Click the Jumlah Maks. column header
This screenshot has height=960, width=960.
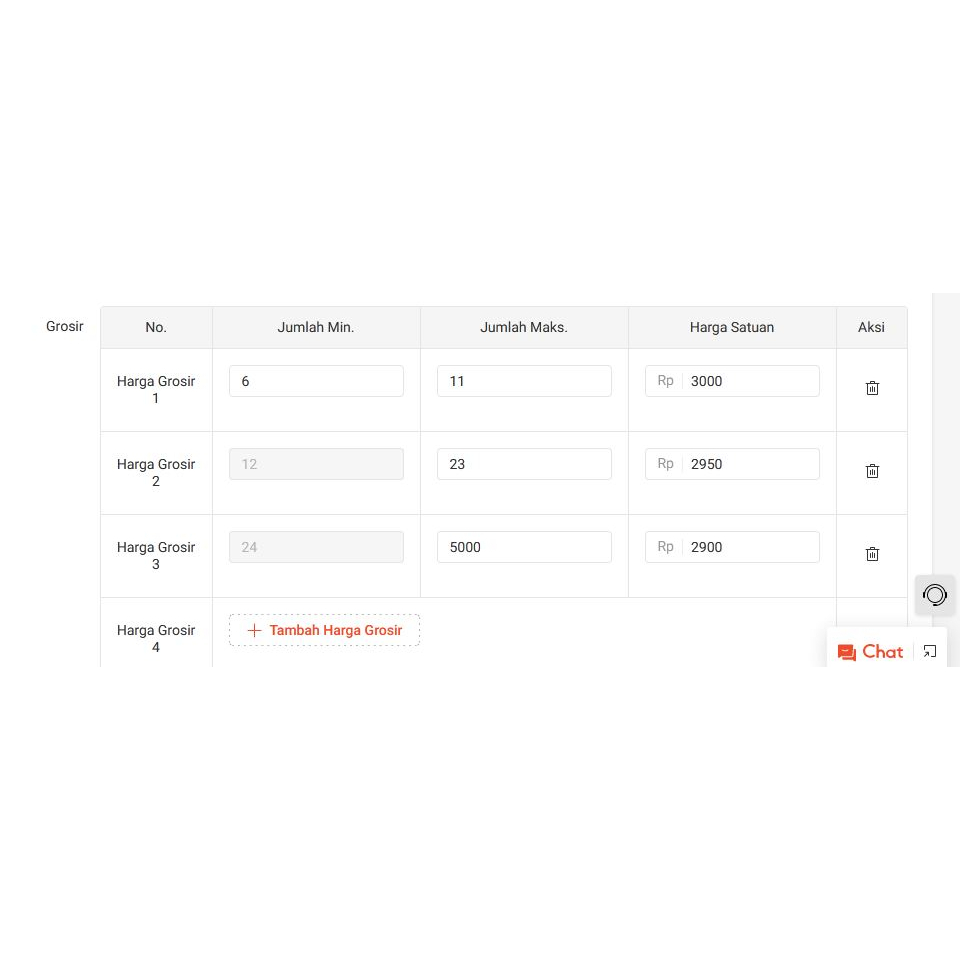click(x=524, y=328)
